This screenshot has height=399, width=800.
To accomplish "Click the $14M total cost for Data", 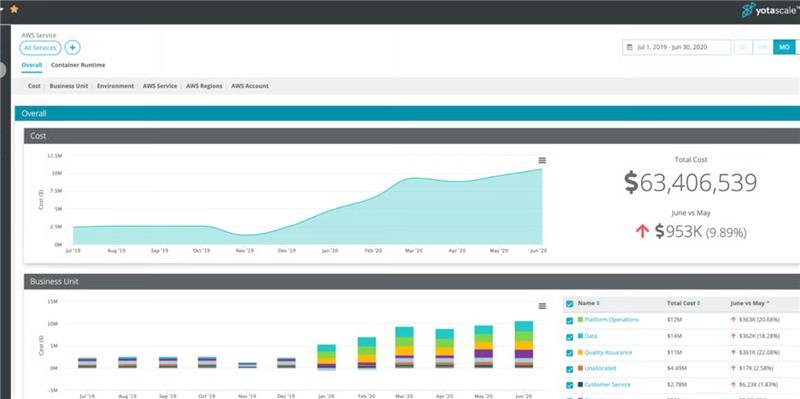I will [x=673, y=336].
